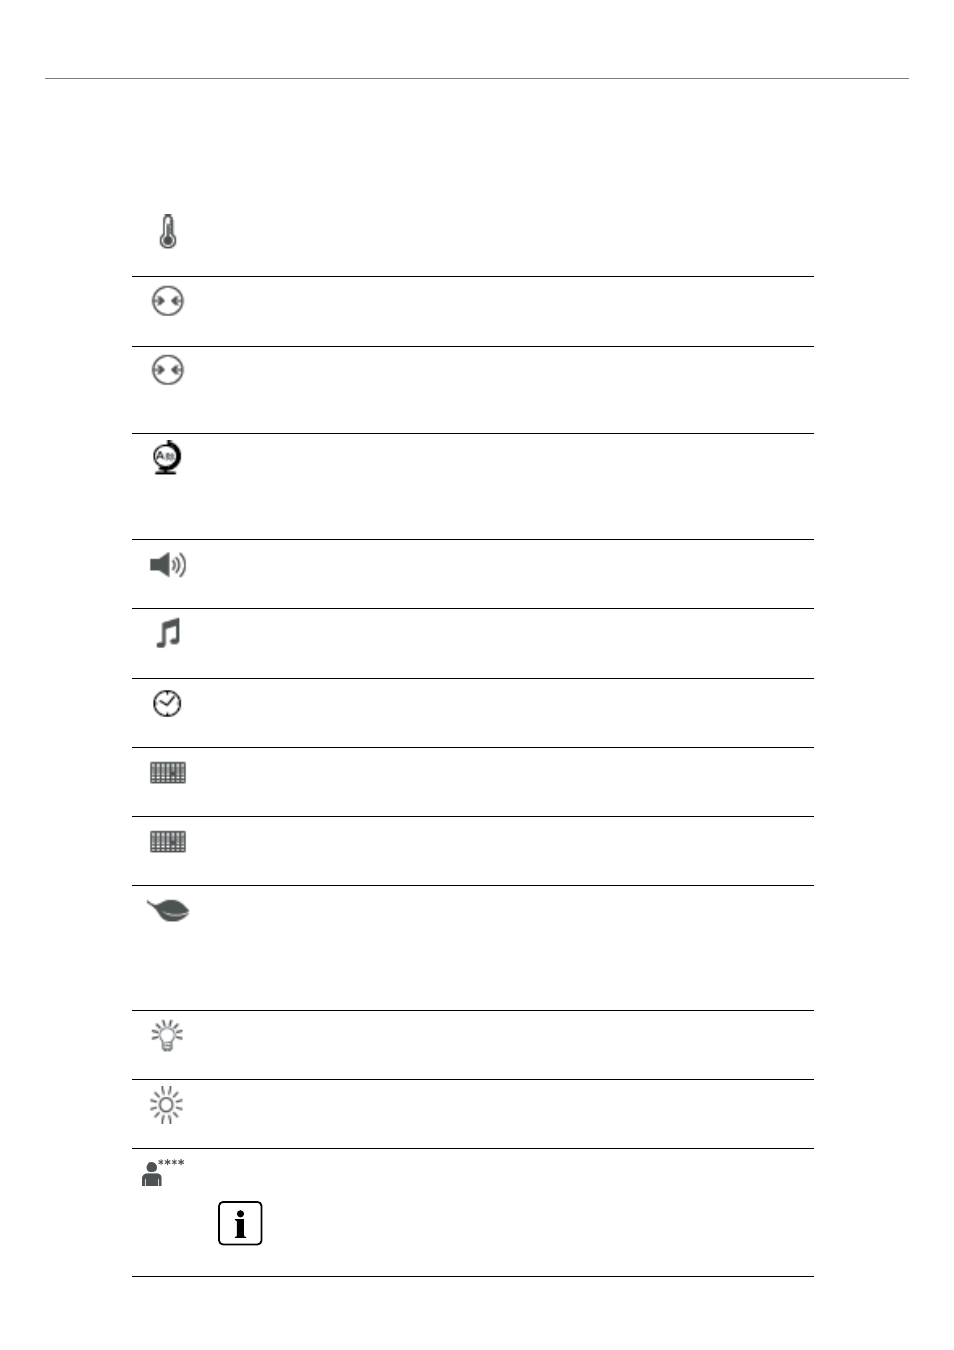Click the thermometer temperature icon
This screenshot has height=1350, width=954.
pyautogui.click(x=167, y=232)
